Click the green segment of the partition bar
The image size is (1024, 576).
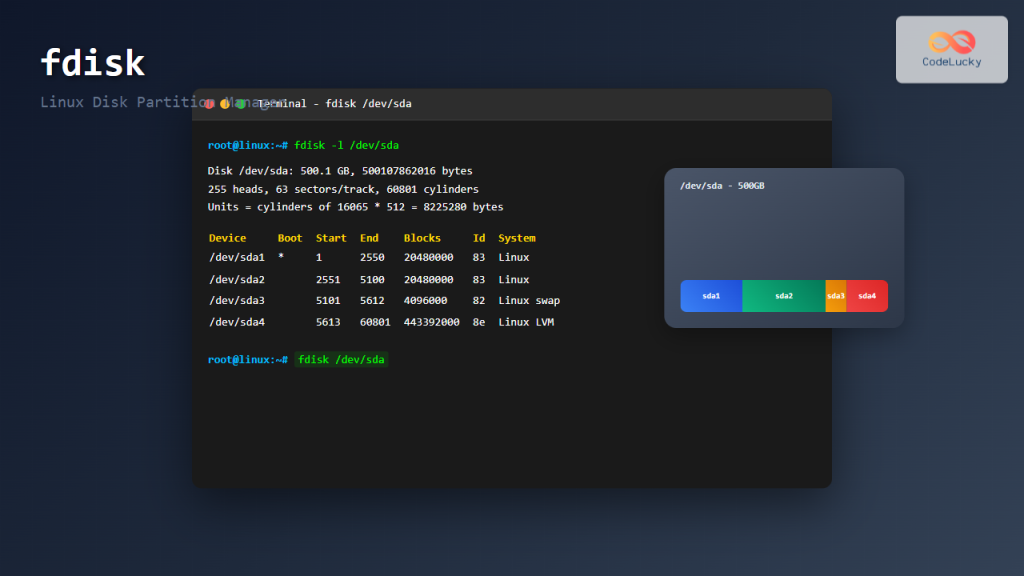[x=783, y=296]
